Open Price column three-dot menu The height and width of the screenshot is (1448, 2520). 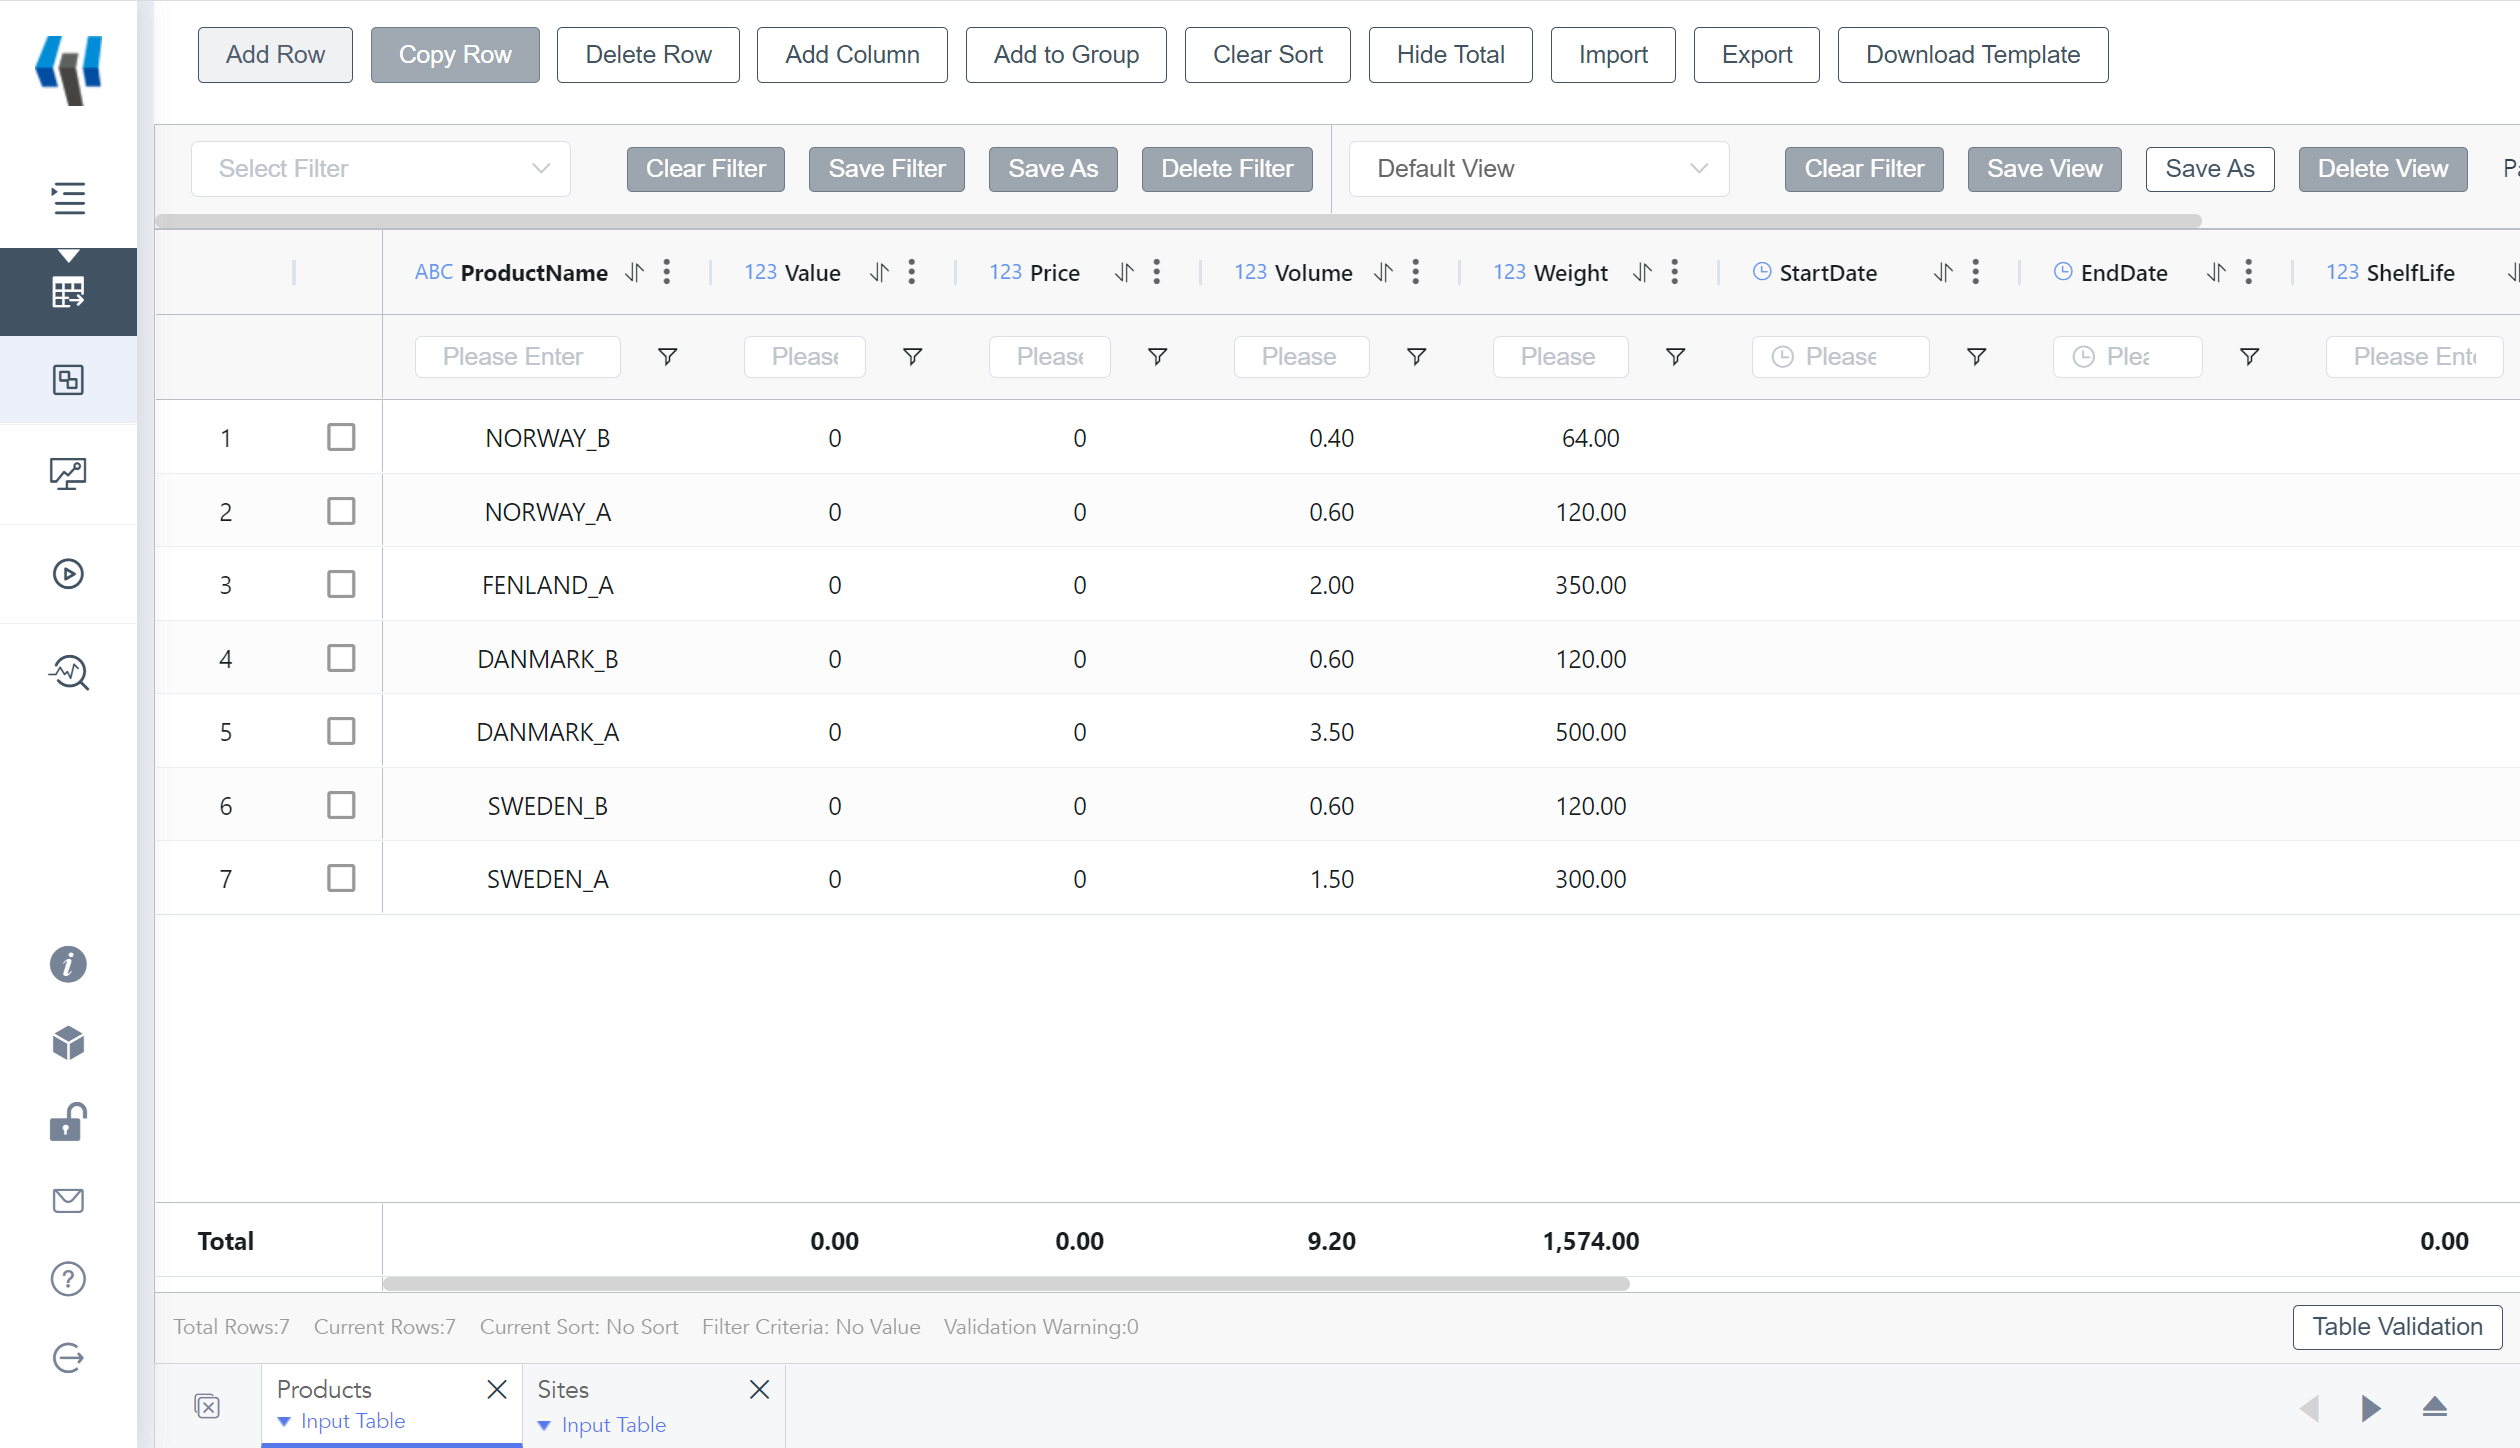(x=1157, y=272)
